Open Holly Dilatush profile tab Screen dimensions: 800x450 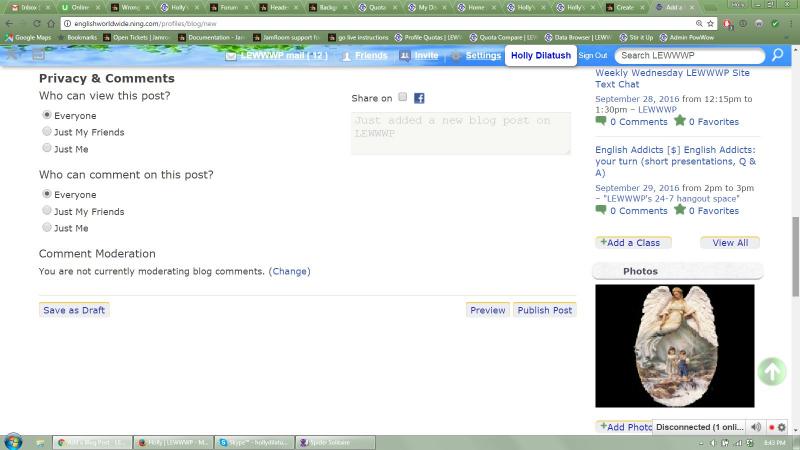click(x=541, y=55)
